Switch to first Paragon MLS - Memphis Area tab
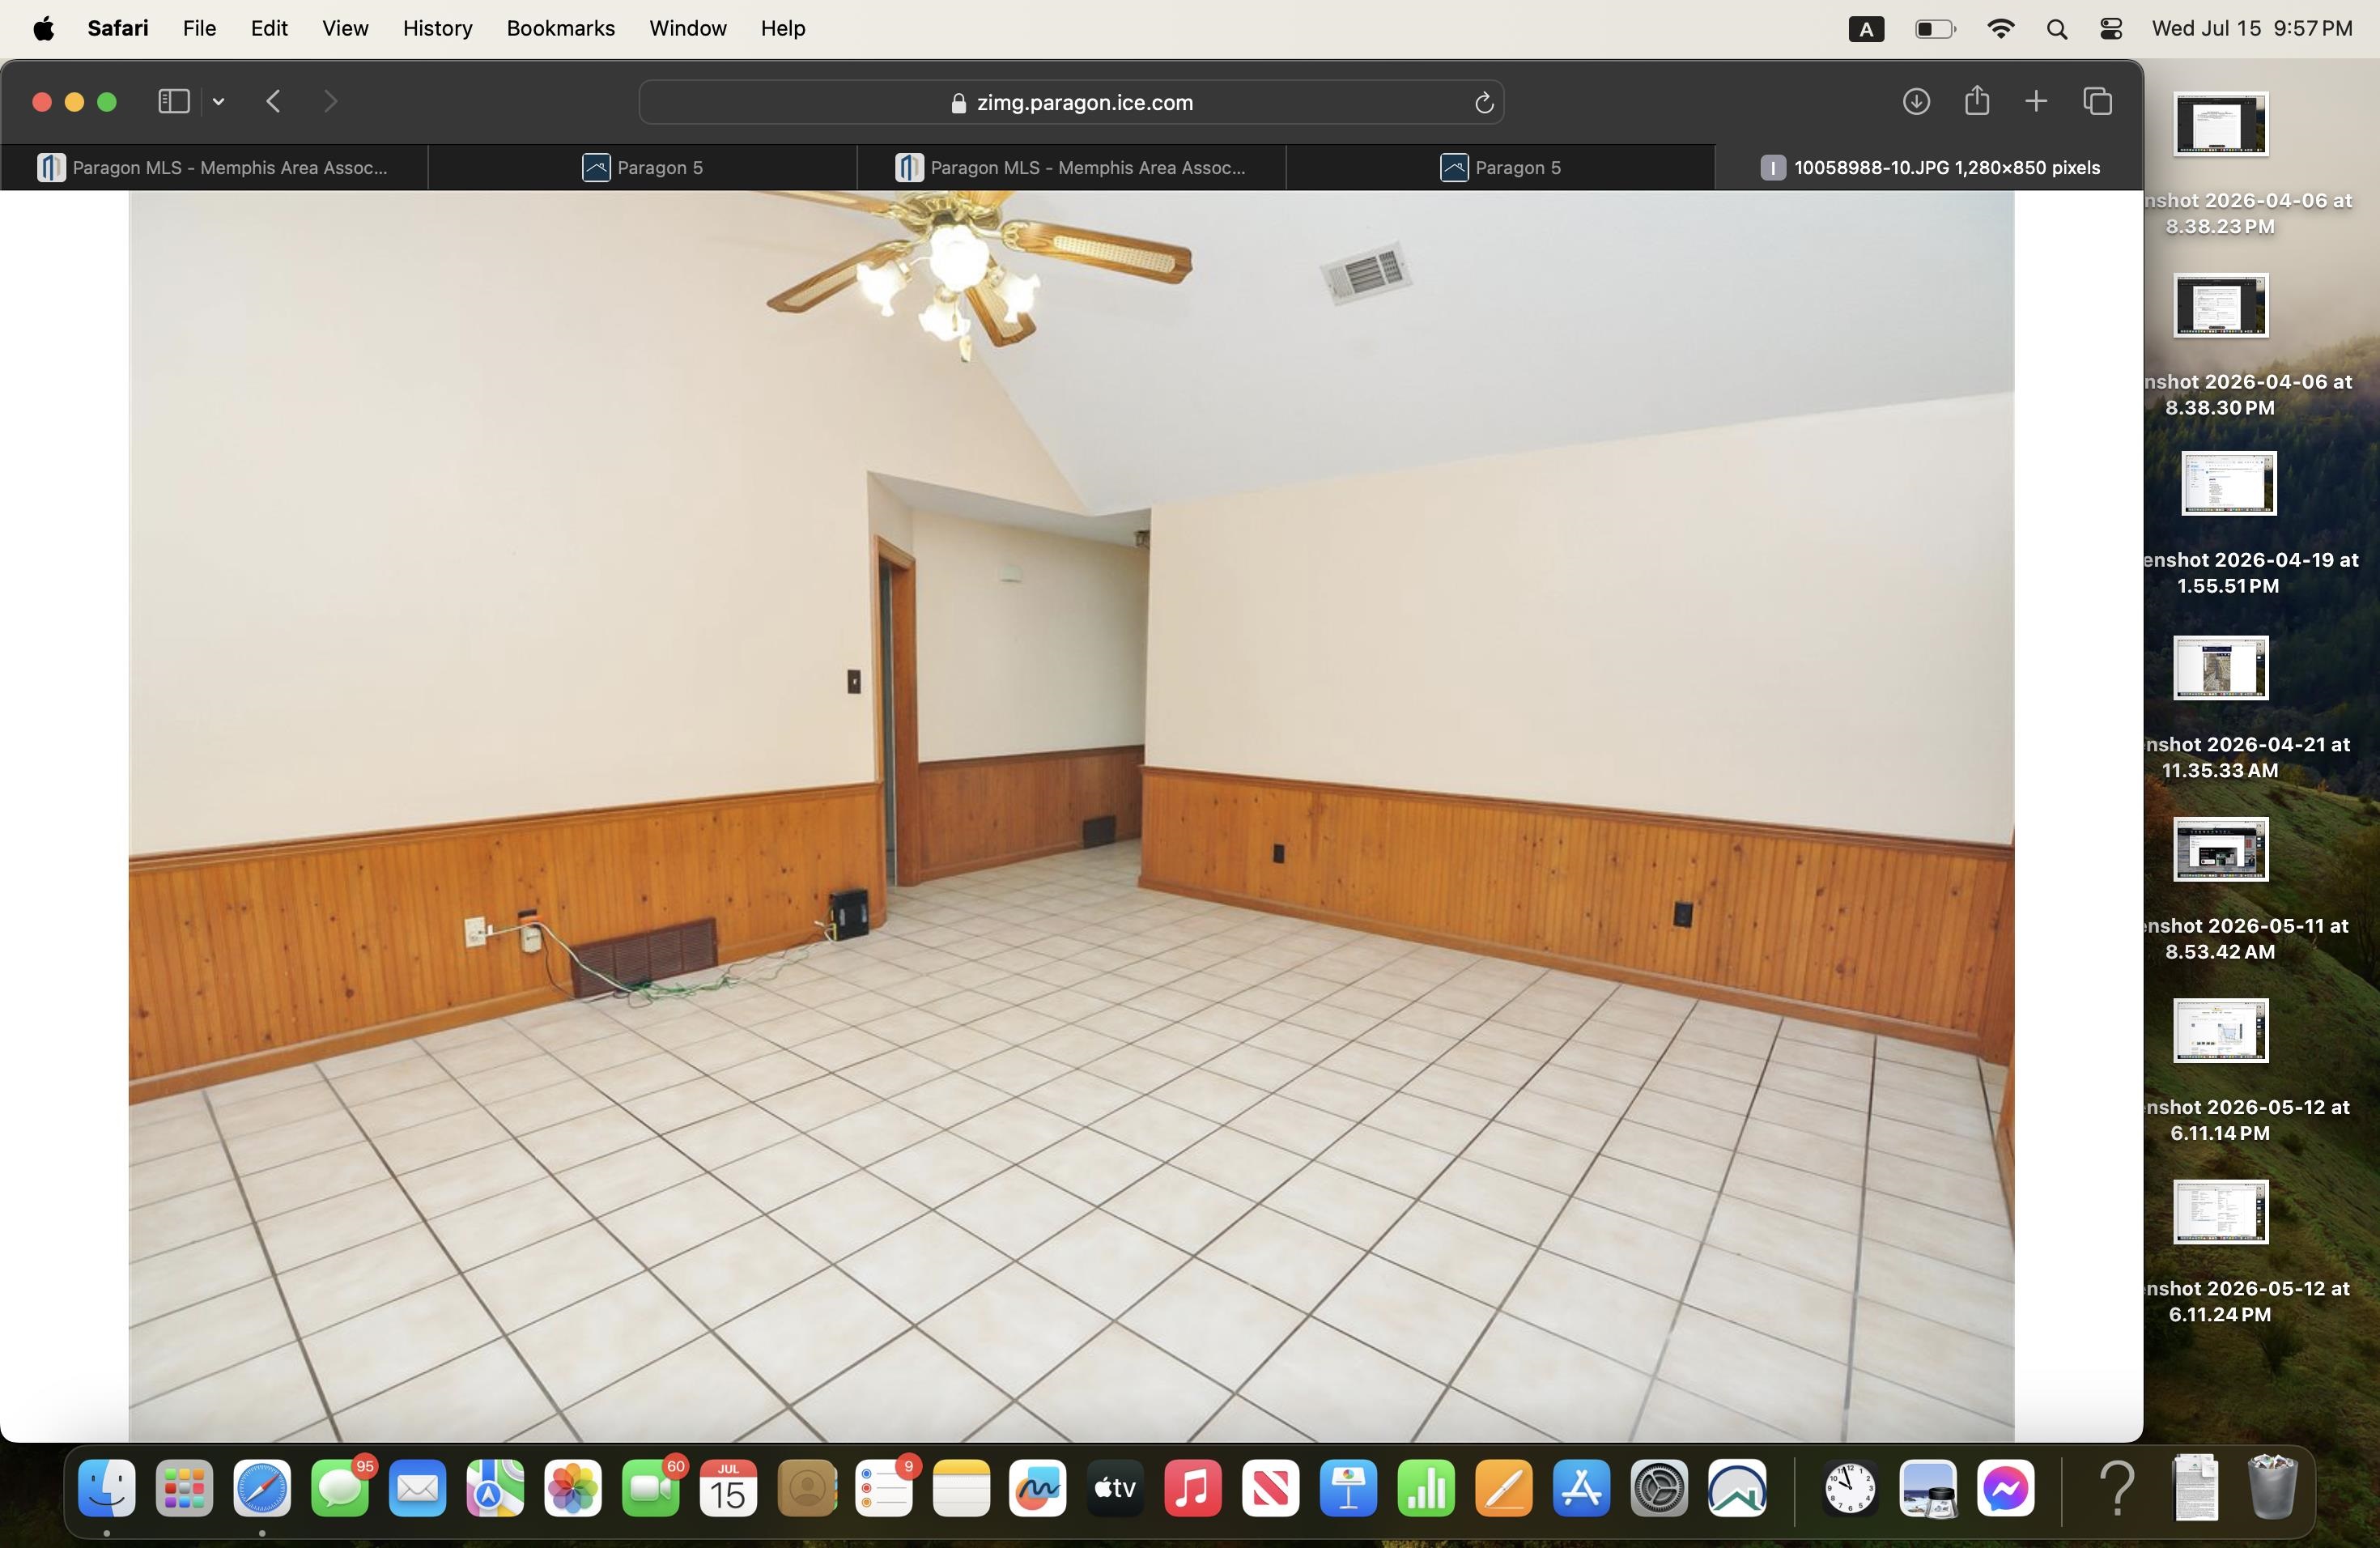This screenshot has height=1548, width=2380. tap(214, 167)
